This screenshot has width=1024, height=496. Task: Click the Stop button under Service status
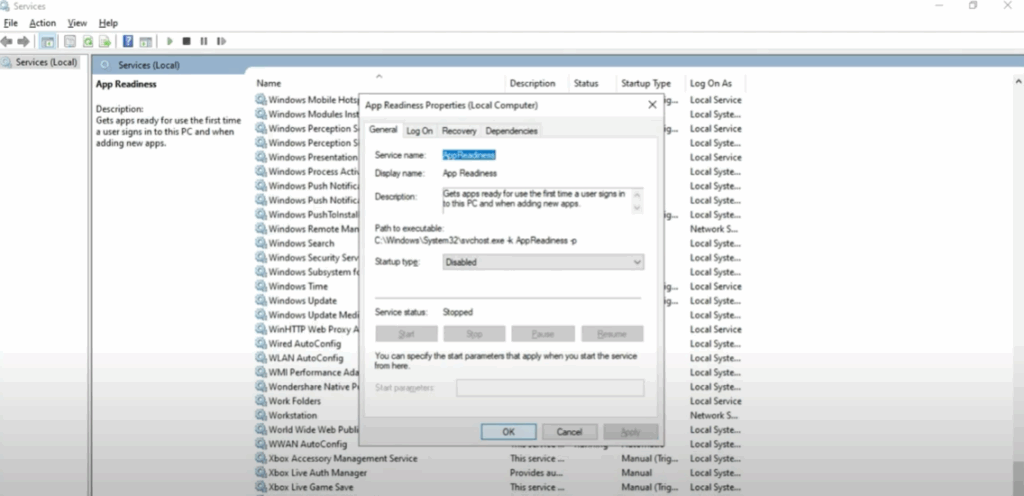click(x=474, y=334)
